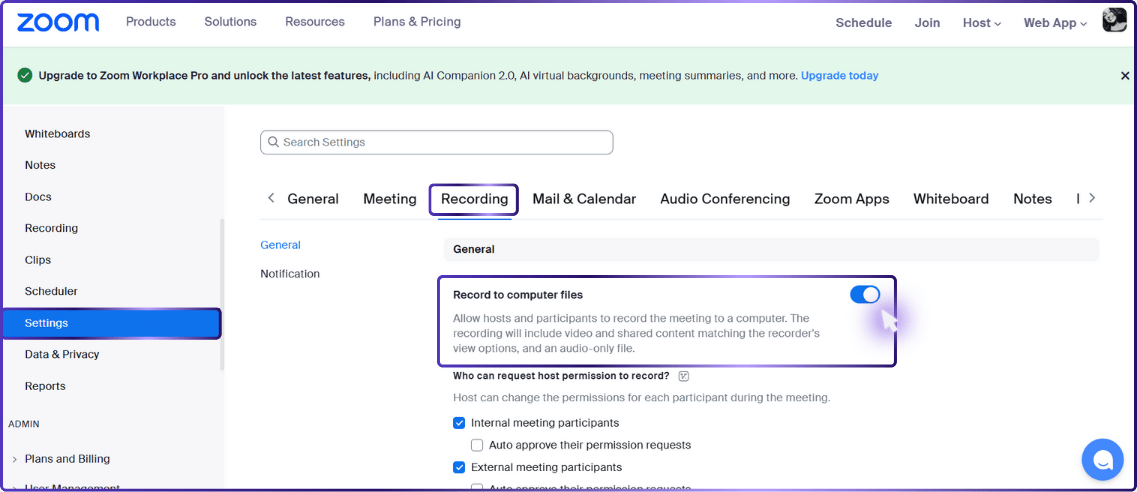Open the profile avatar menu
This screenshot has height=492, width=1137.
[1115, 21]
